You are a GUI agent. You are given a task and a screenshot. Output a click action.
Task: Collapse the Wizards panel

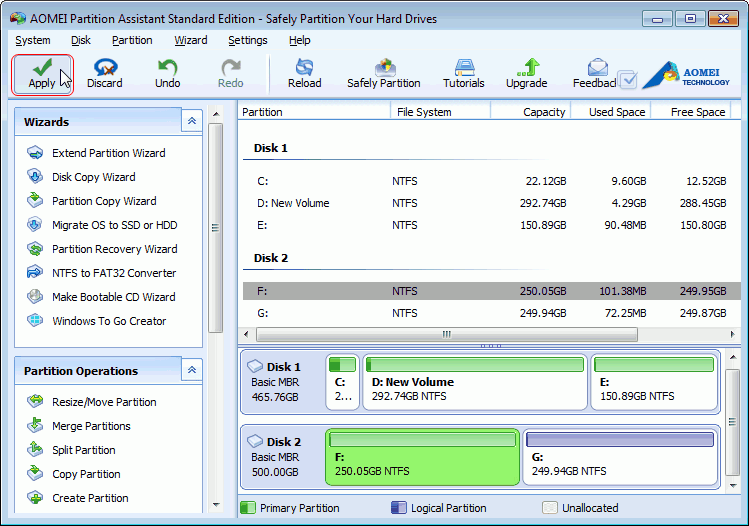(x=192, y=121)
